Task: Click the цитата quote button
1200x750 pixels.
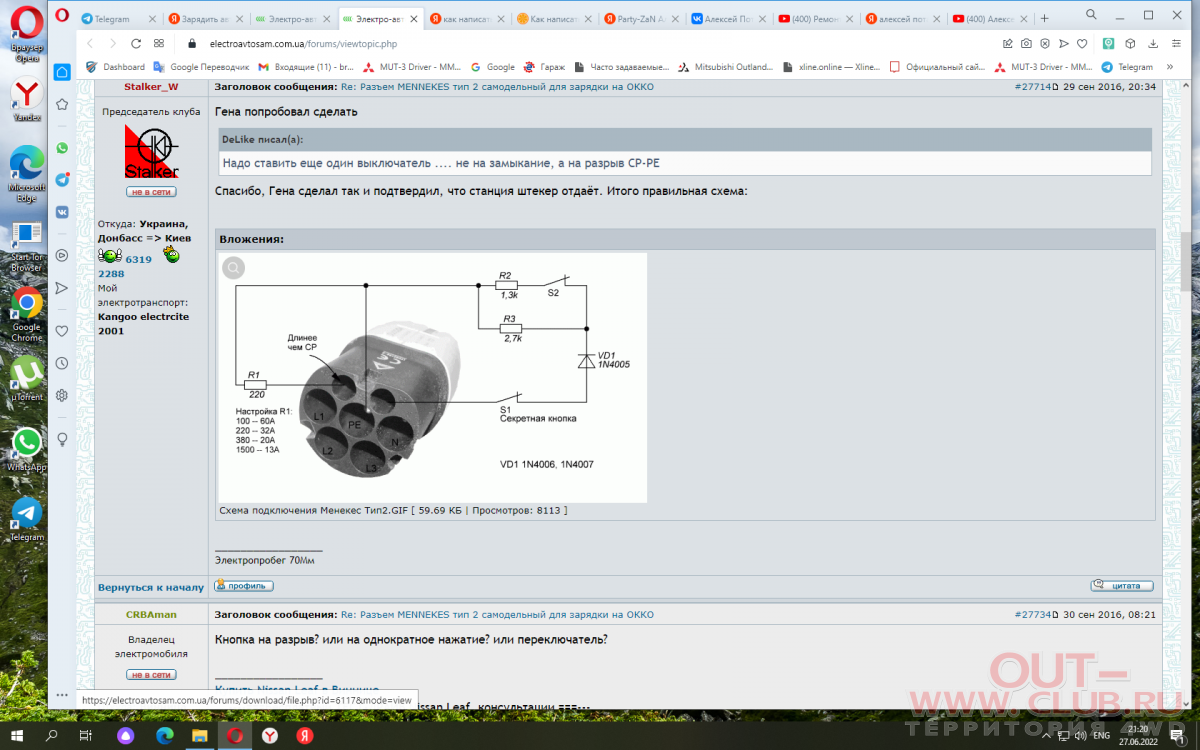Action: tap(1122, 586)
